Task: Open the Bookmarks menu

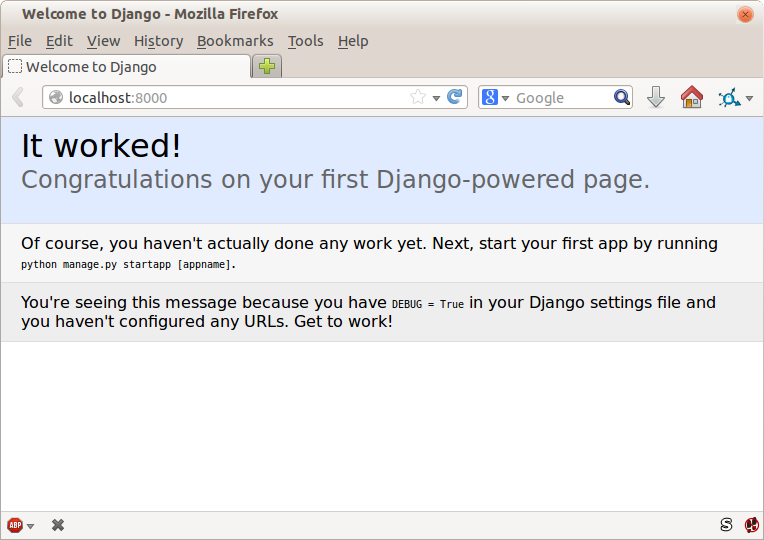Action: [x=235, y=41]
